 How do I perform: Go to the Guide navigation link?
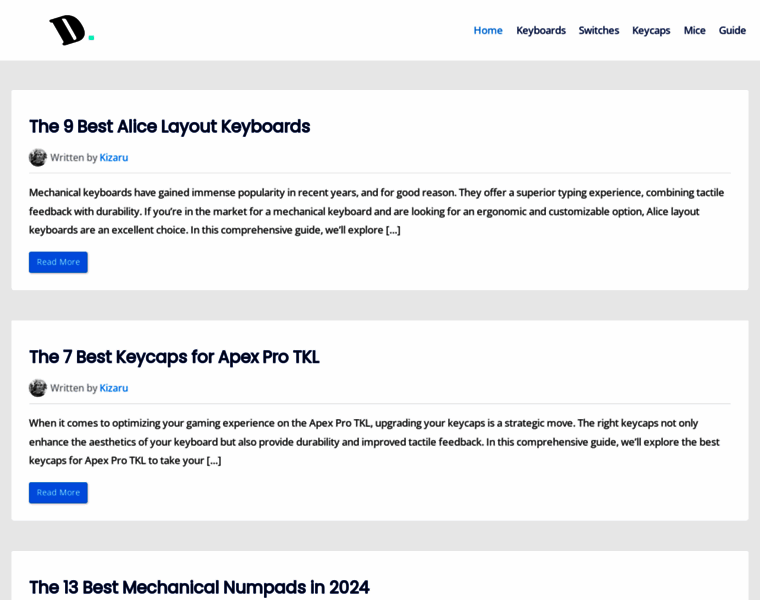click(732, 31)
